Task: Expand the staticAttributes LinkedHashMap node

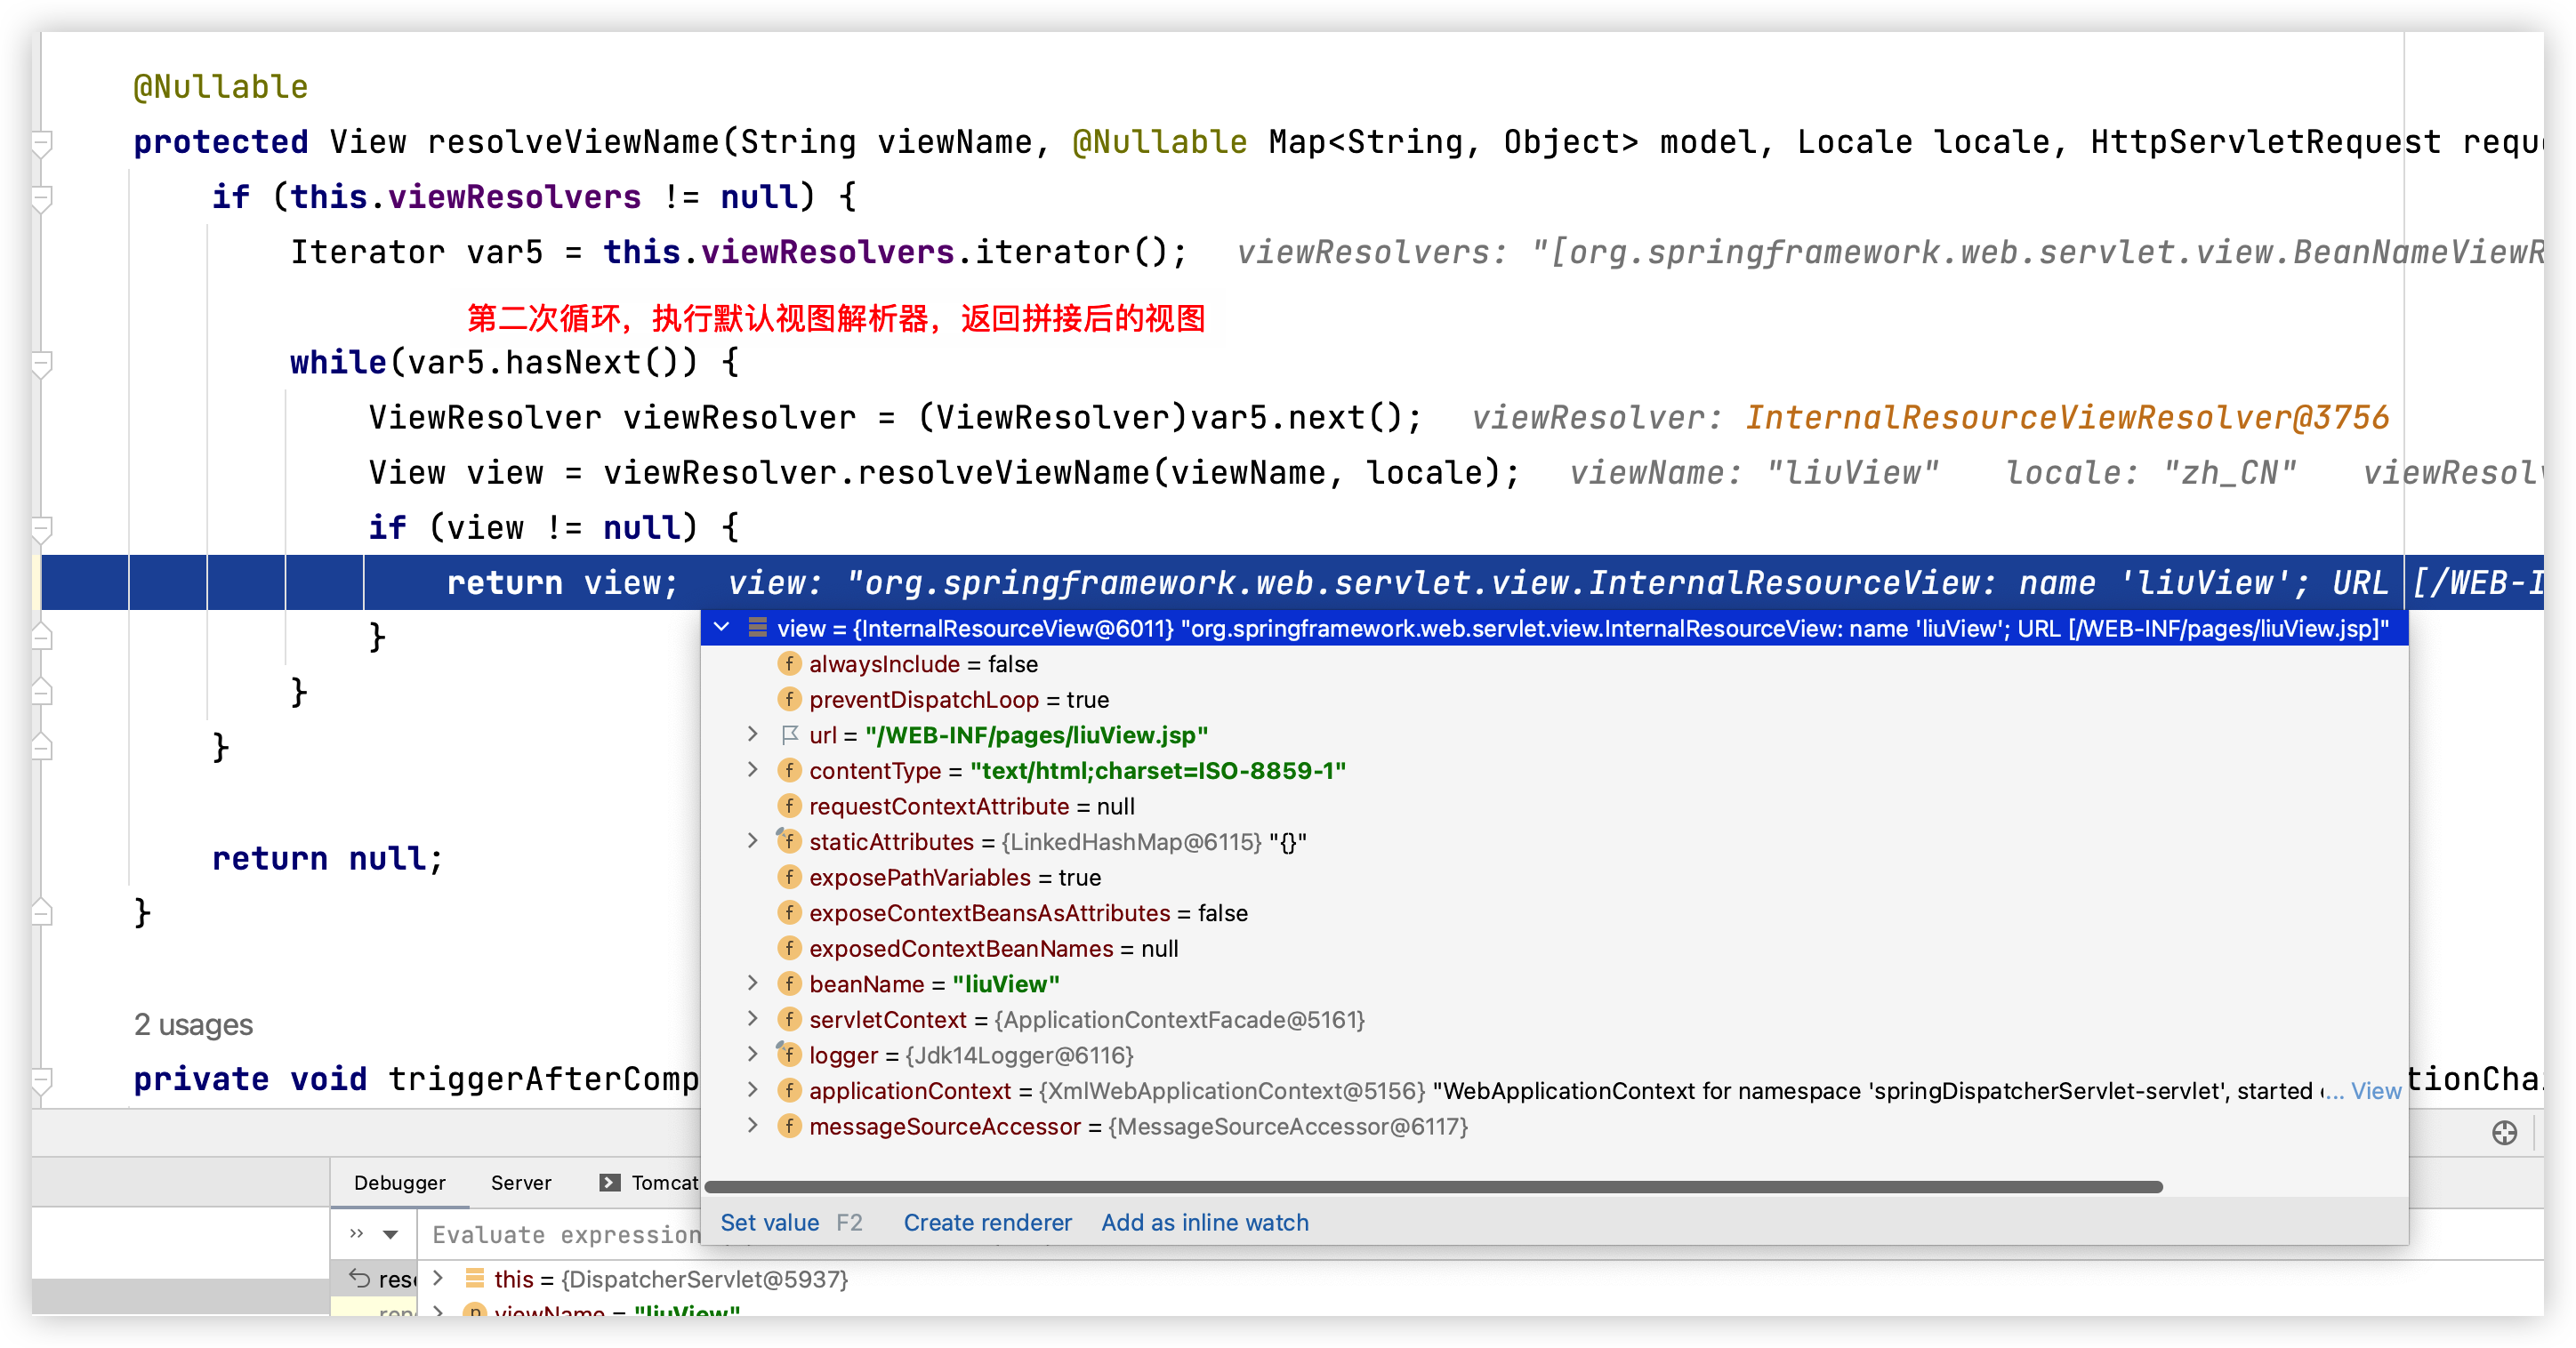Action: 752,841
